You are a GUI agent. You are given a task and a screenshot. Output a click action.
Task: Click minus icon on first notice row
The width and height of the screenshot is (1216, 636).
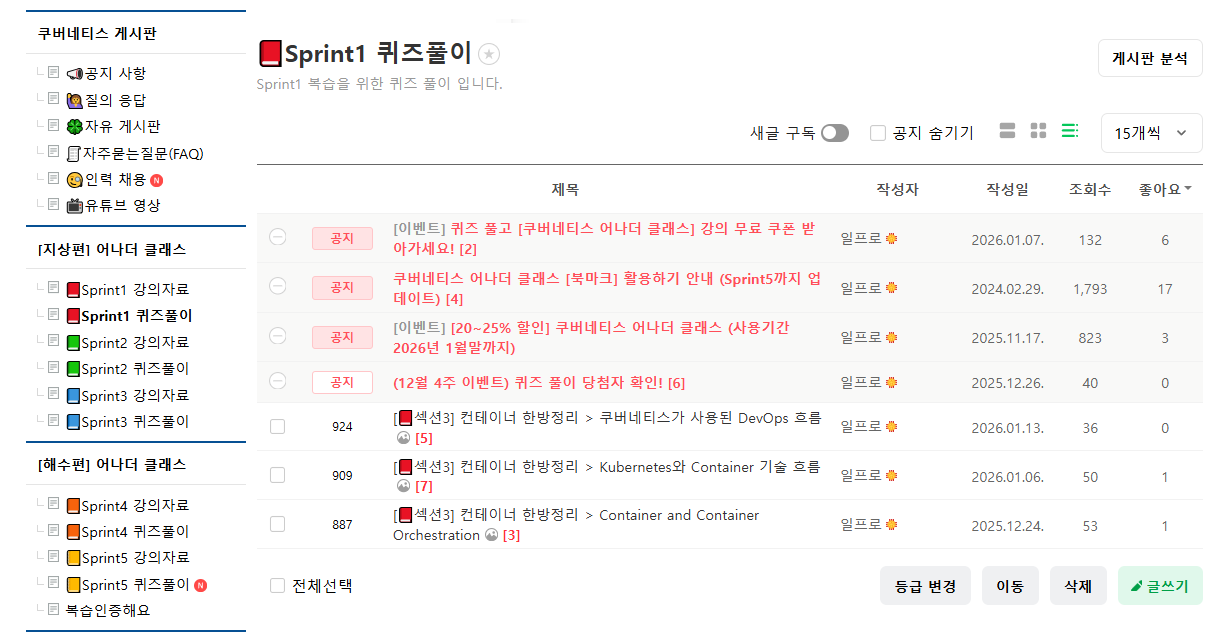pos(278,237)
